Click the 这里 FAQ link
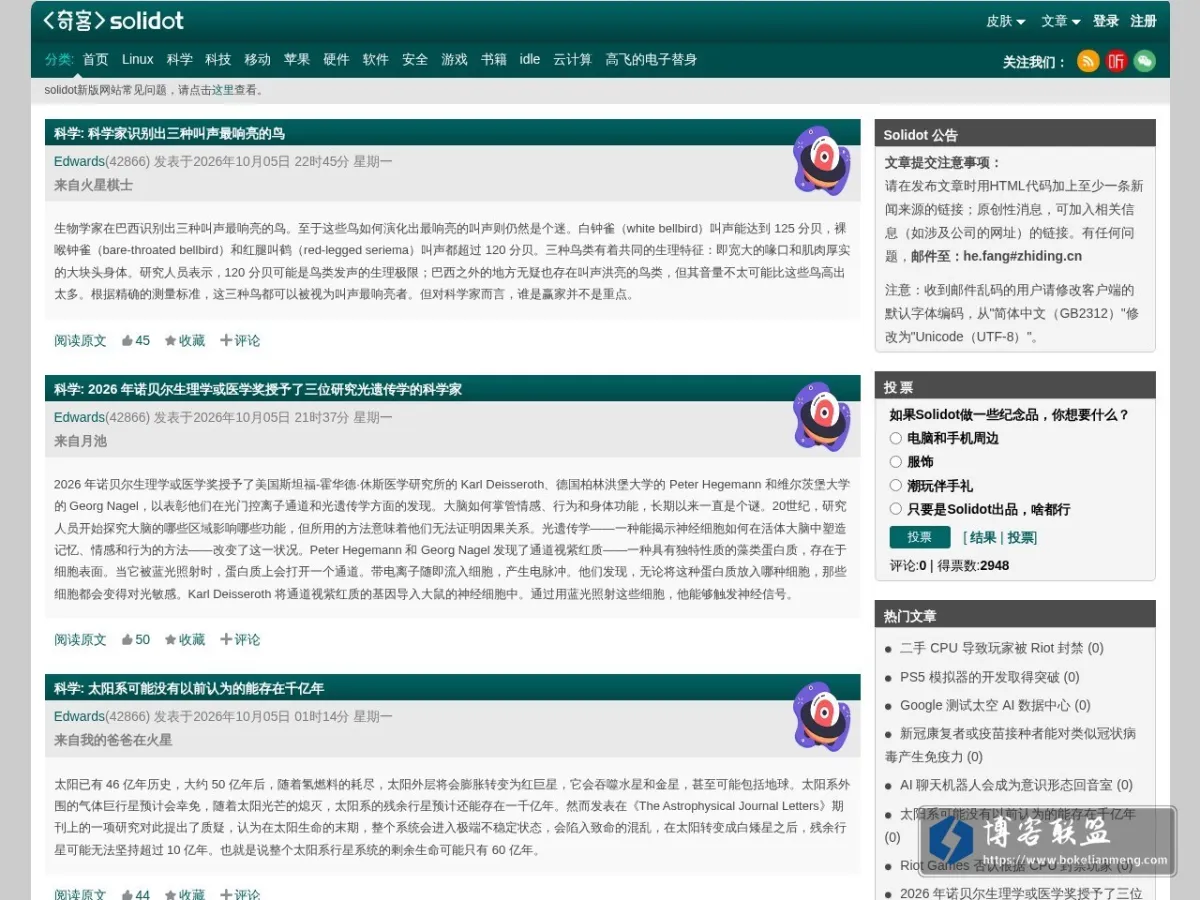The image size is (1200, 900). pyautogui.click(x=222, y=90)
